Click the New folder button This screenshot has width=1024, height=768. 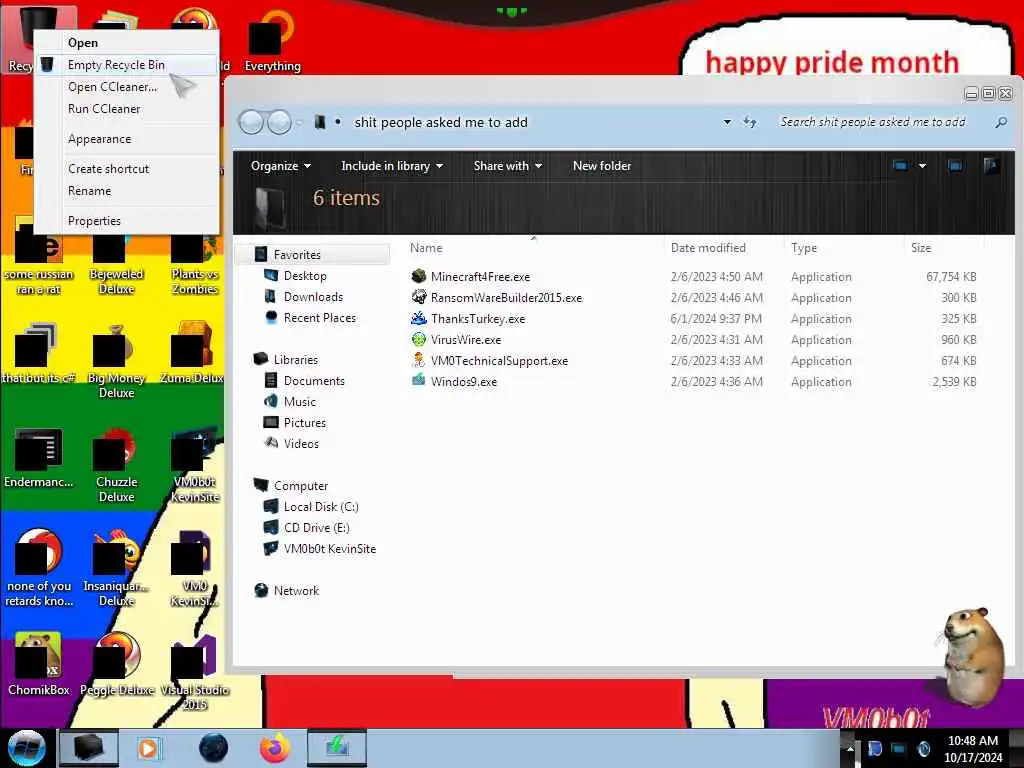[x=602, y=166]
